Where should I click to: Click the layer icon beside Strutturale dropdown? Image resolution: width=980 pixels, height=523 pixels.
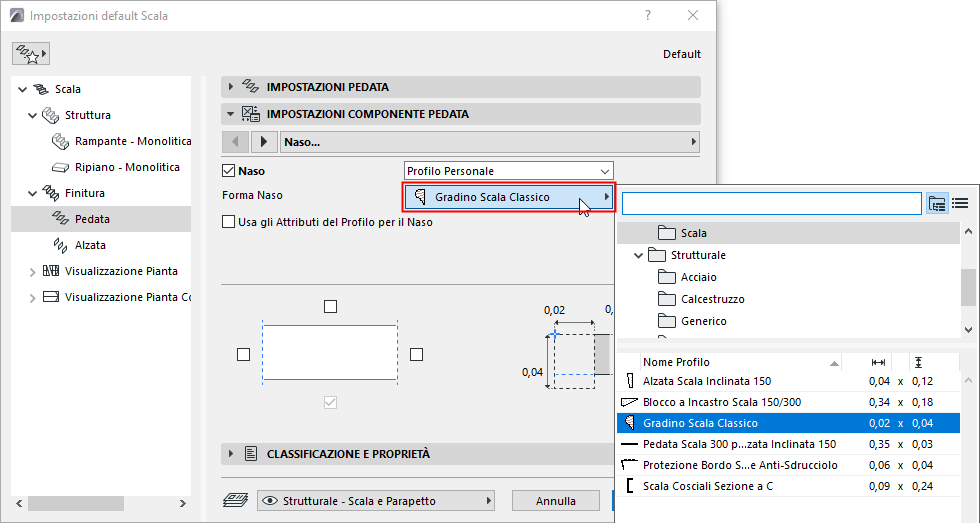[x=235, y=500]
